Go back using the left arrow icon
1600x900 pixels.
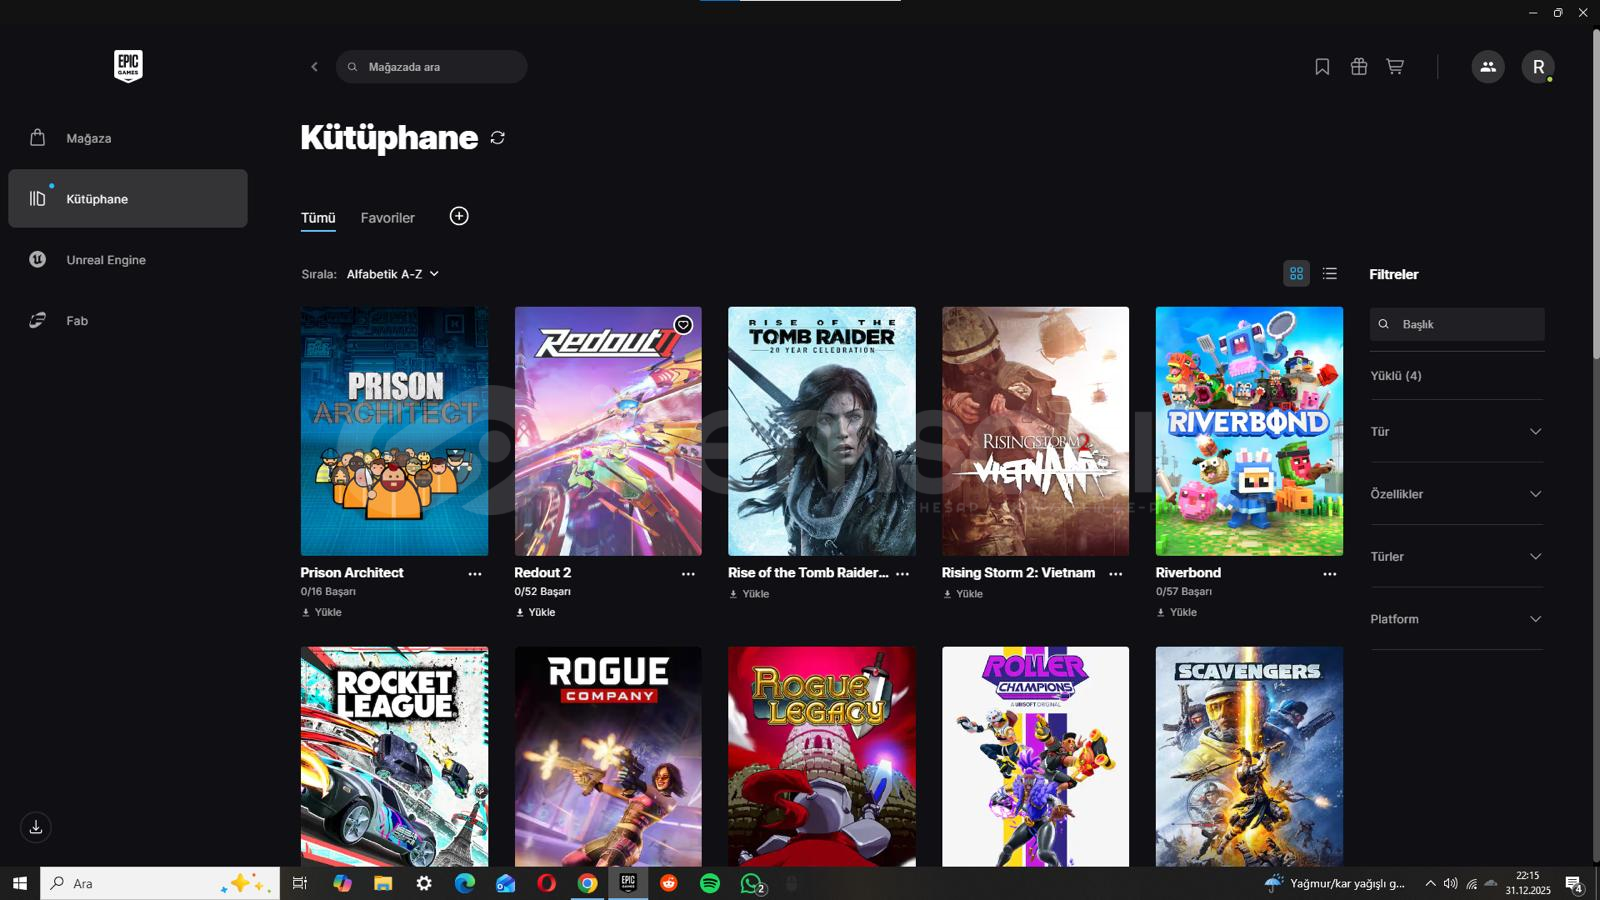click(314, 67)
